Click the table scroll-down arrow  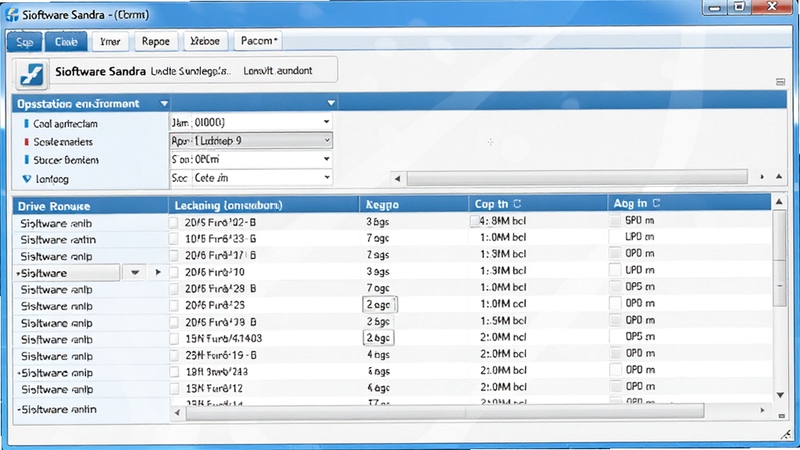pyautogui.click(x=780, y=395)
